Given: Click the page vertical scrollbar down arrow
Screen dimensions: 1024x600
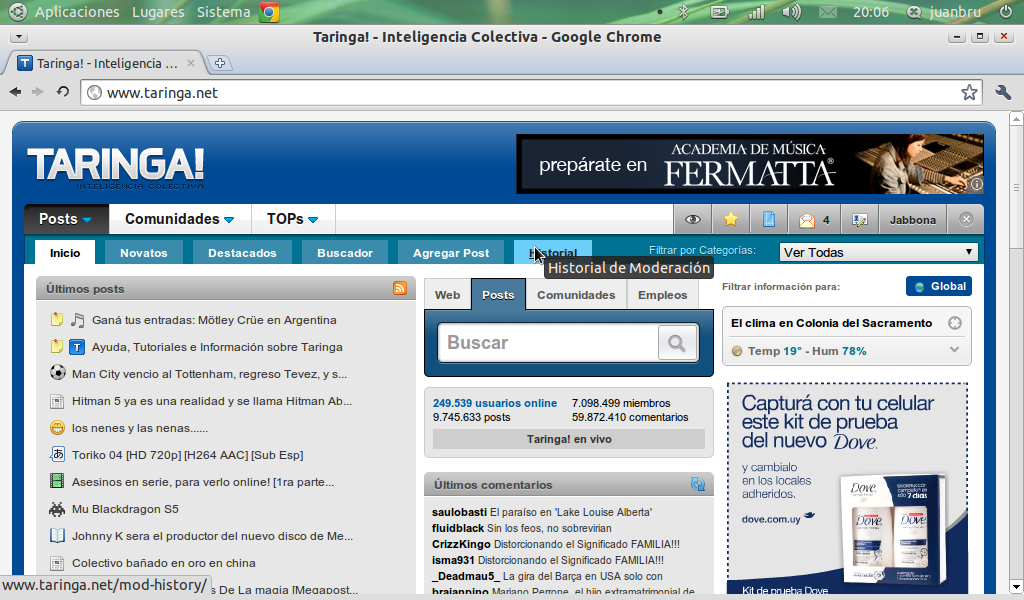Looking at the screenshot, I should (1016, 586).
